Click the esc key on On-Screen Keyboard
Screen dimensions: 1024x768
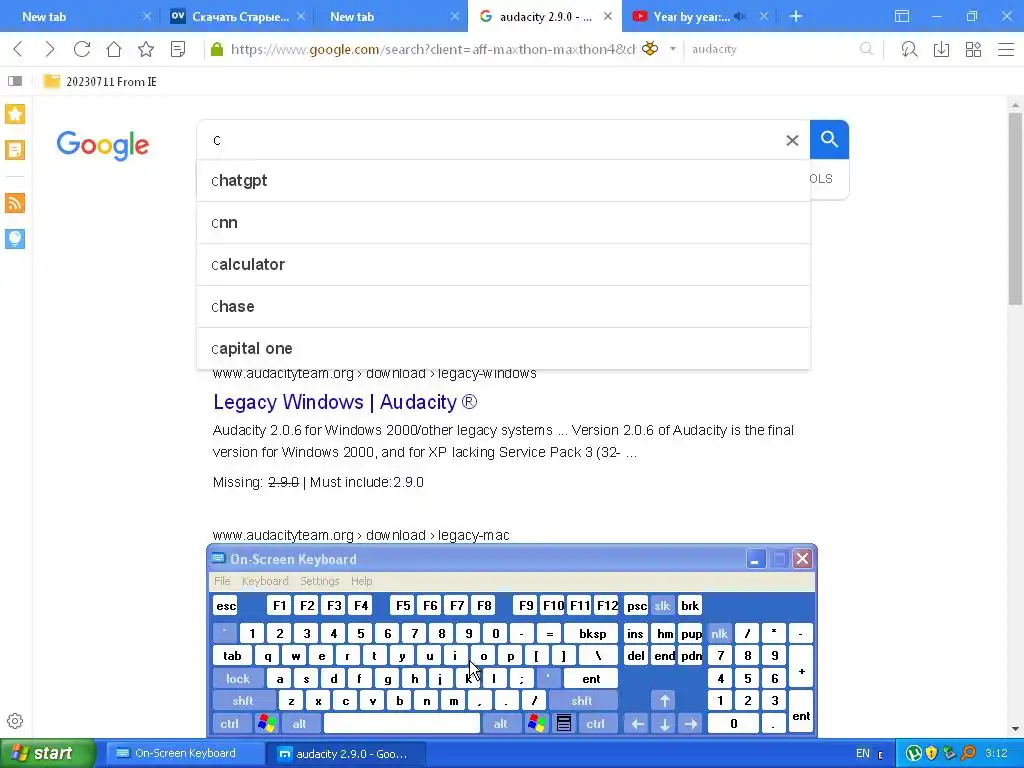point(226,605)
